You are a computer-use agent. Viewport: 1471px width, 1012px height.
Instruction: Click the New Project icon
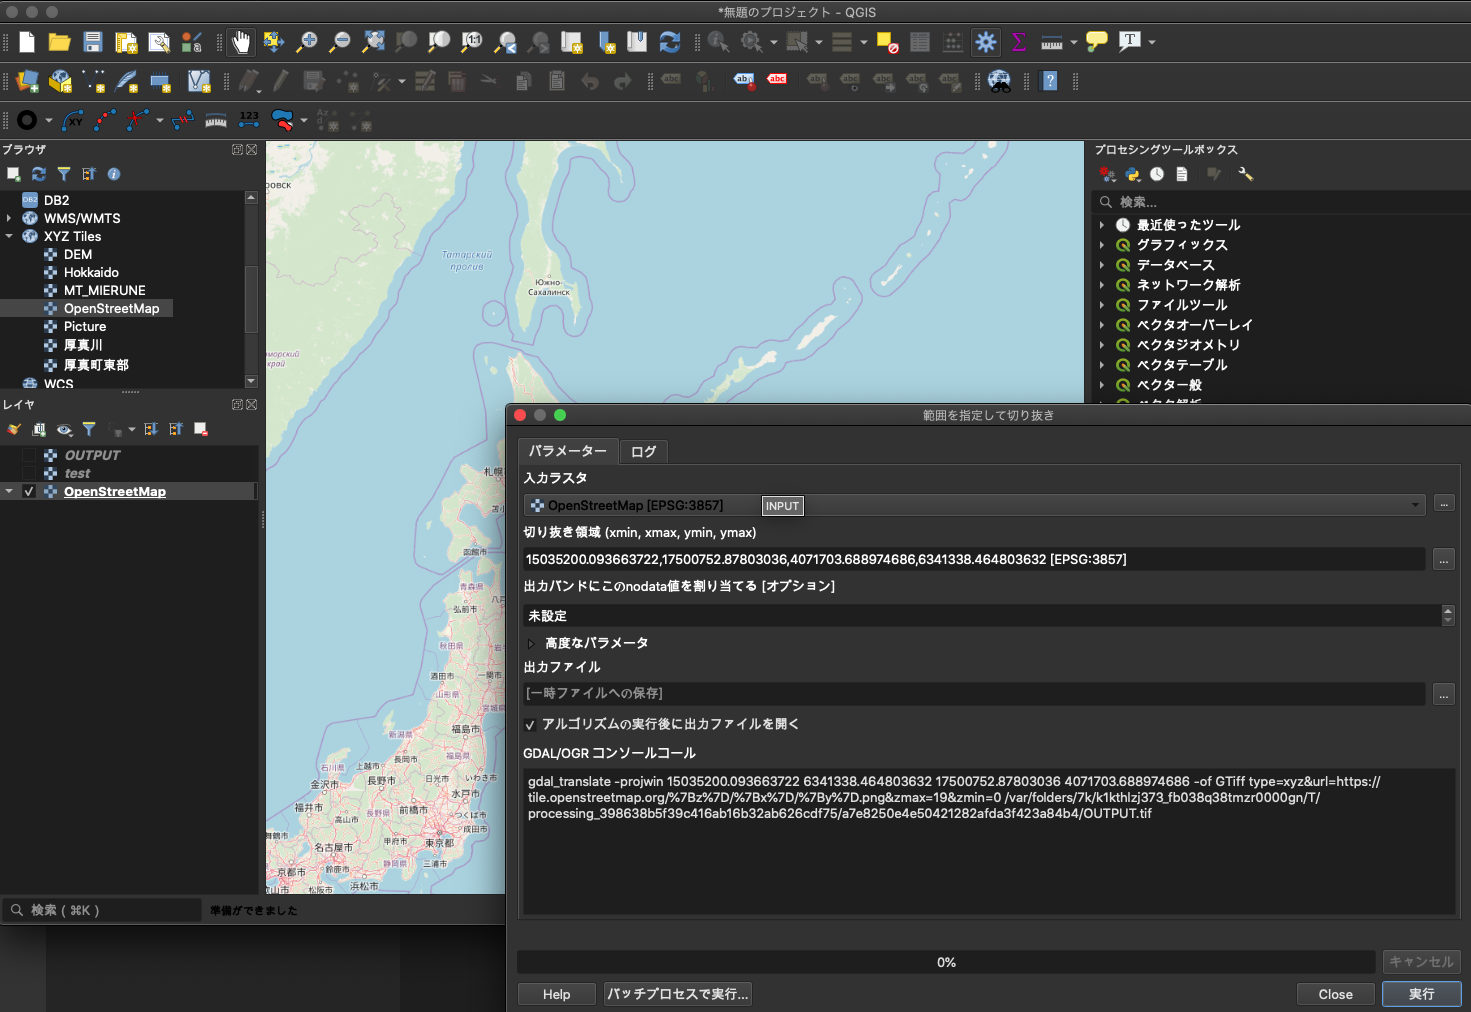click(x=27, y=42)
